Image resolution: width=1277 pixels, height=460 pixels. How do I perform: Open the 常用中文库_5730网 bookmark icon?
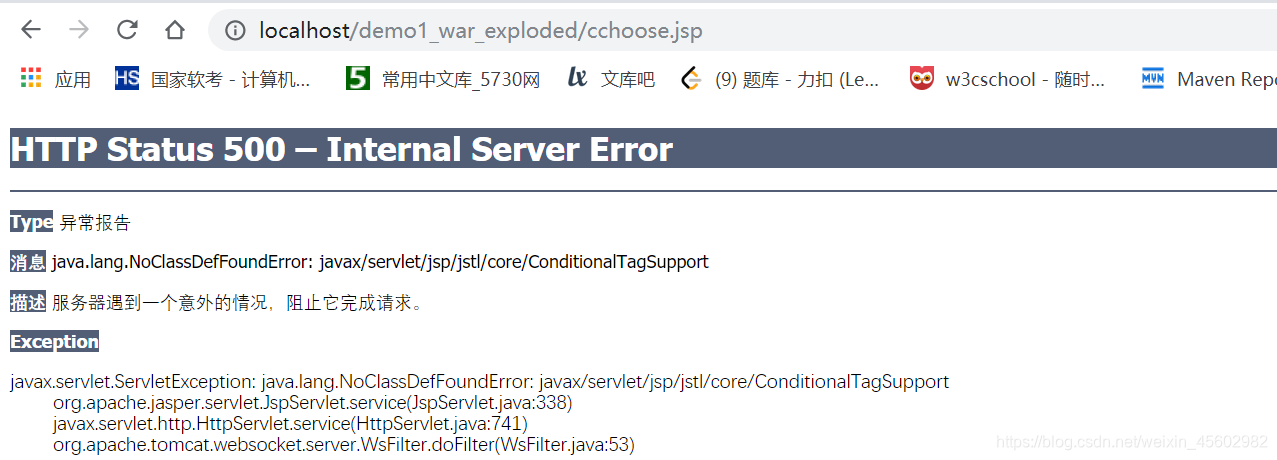pyautogui.click(x=358, y=78)
